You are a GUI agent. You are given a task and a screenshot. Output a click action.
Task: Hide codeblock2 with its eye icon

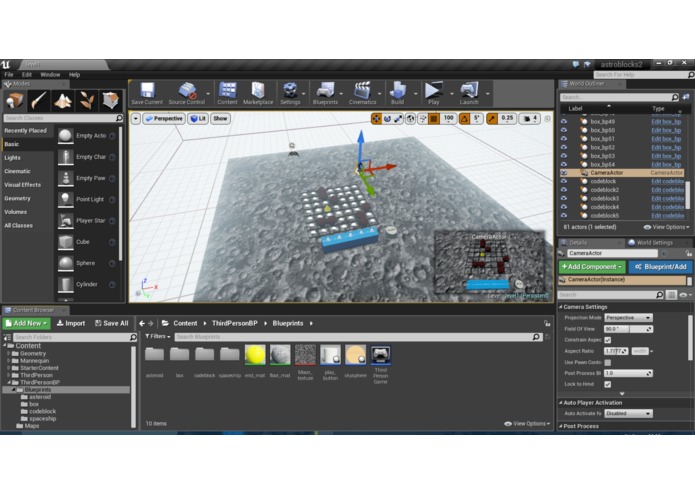click(x=564, y=190)
